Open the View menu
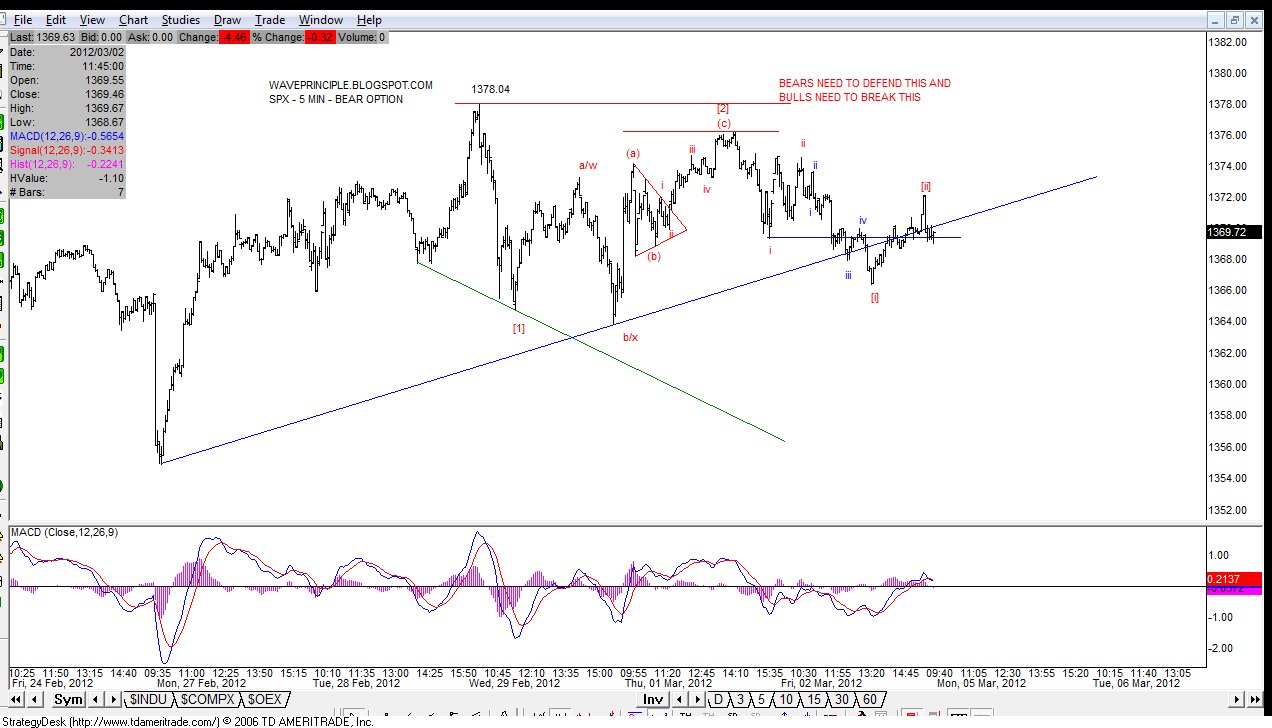Viewport: 1272px width, 728px height. click(92, 20)
